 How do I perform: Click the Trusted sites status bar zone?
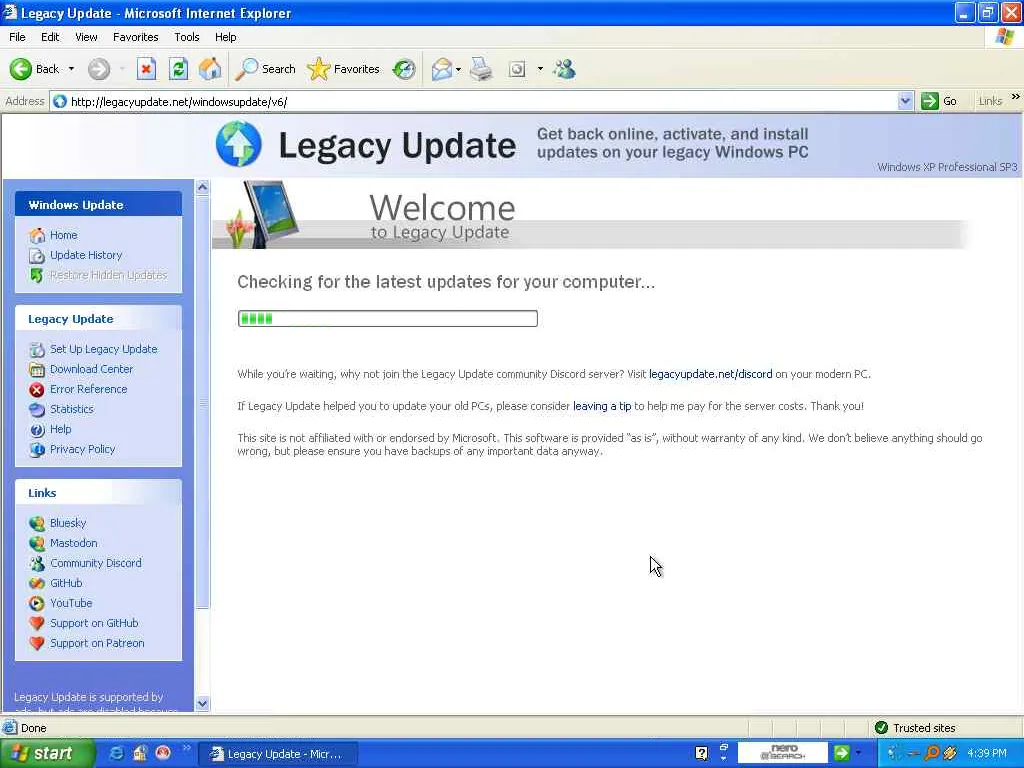click(x=915, y=728)
